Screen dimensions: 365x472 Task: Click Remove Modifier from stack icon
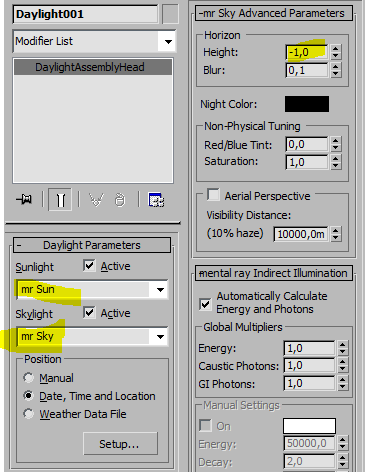(x=120, y=200)
